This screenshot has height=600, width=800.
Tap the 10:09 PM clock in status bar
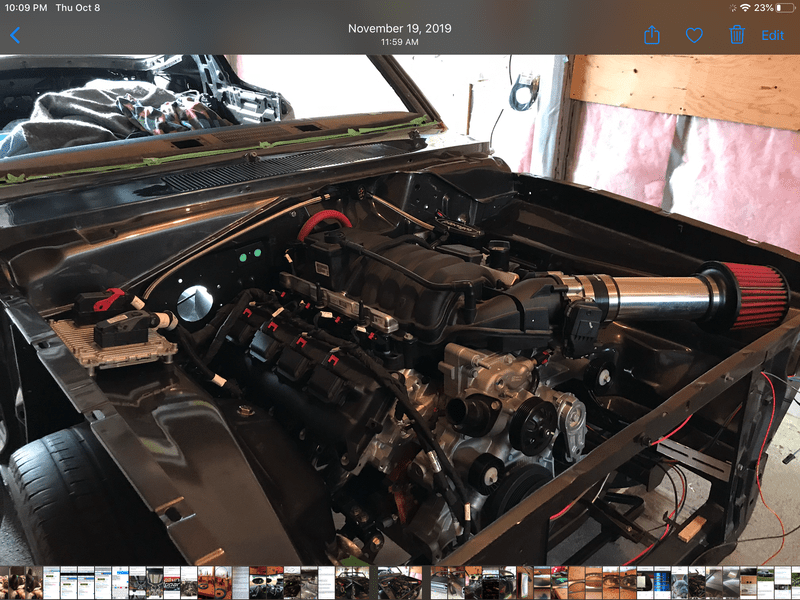click(x=25, y=8)
